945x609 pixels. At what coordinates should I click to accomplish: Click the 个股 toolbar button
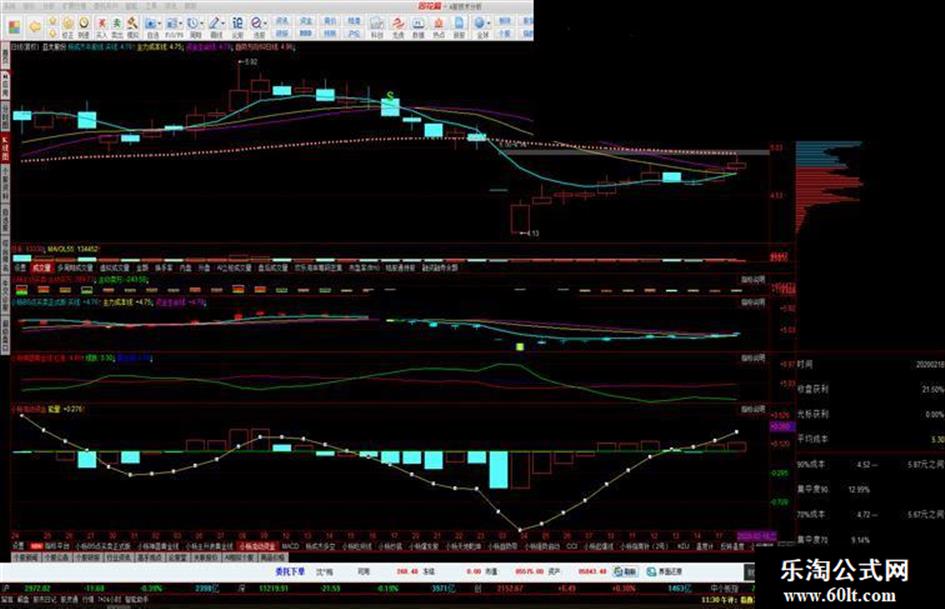(505, 34)
